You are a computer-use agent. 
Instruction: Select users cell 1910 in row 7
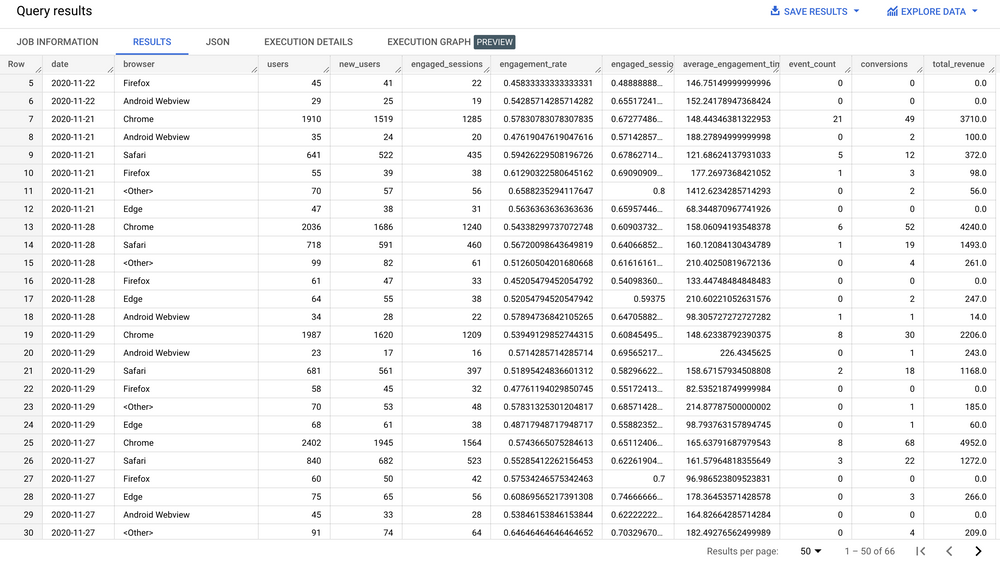[311, 119]
